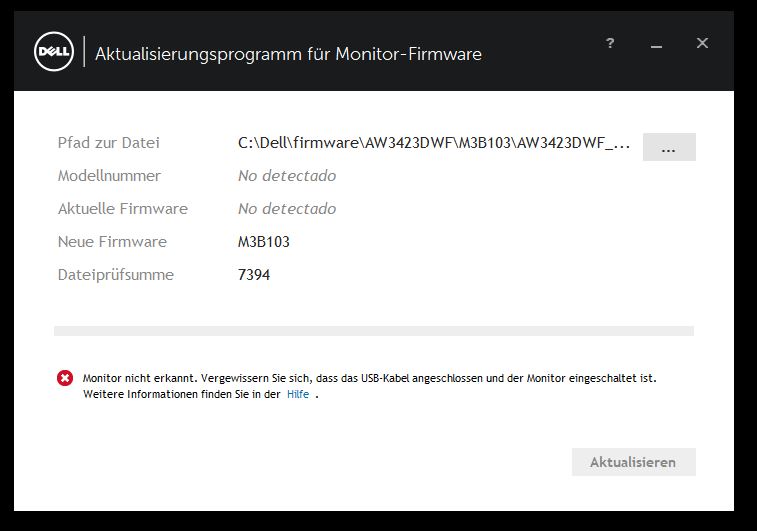757x531 pixels.
Task: Click the 'Pfad zur Datei' label
Action: coord(109,143)
